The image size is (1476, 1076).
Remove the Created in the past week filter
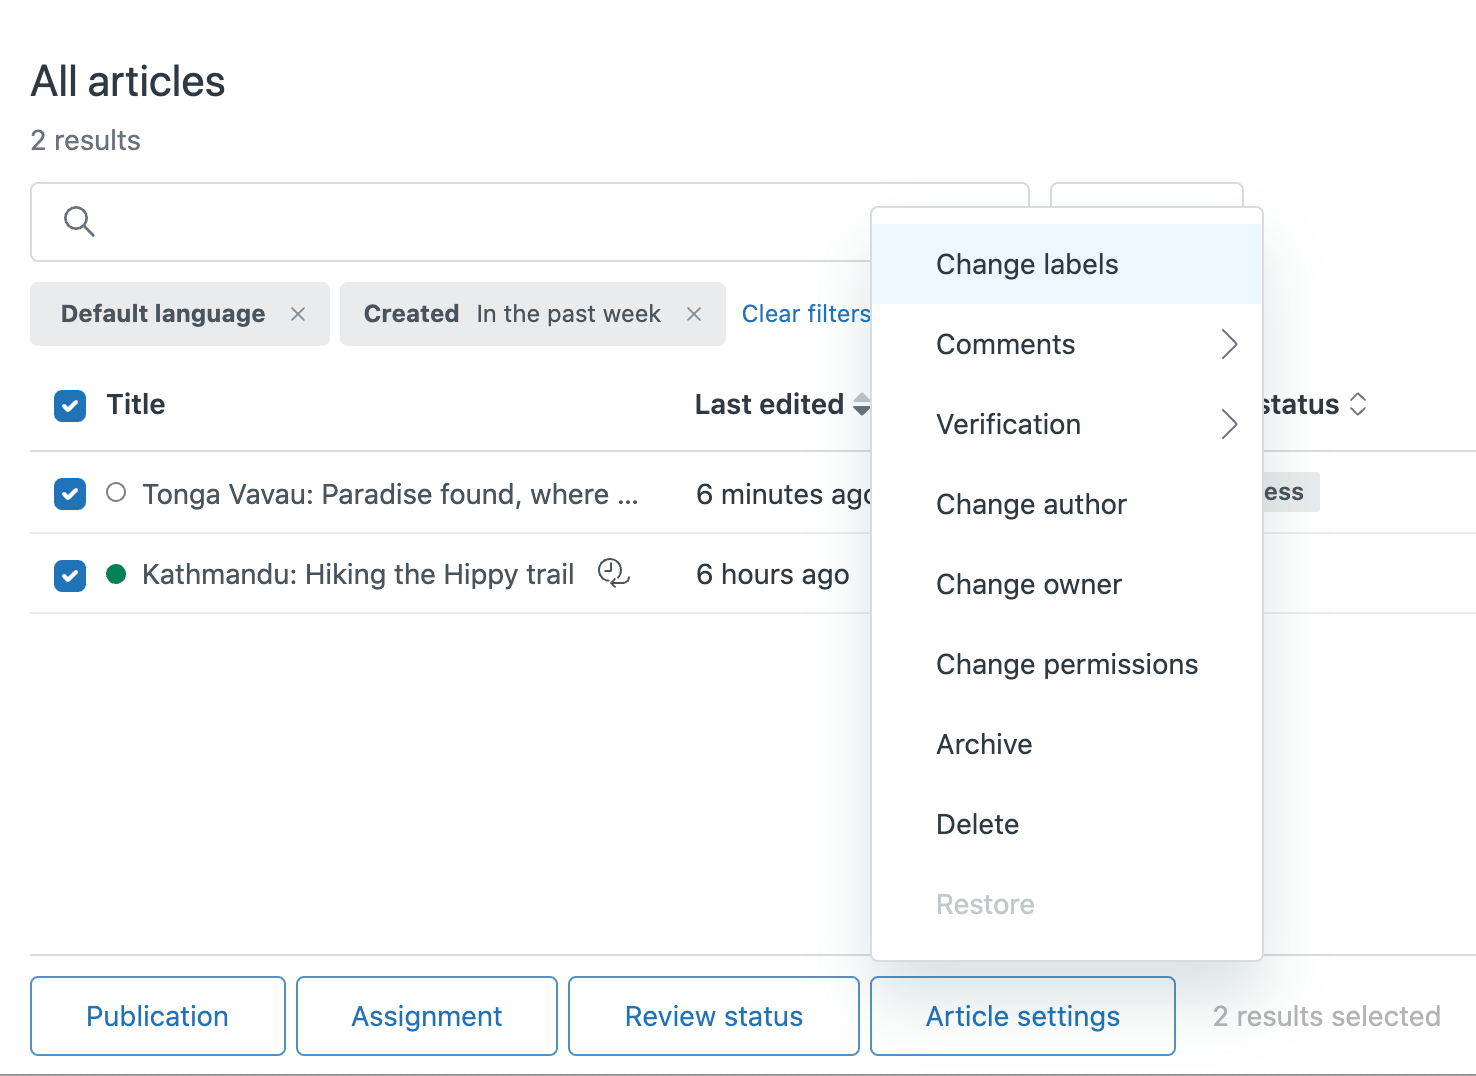pos(694,314)
